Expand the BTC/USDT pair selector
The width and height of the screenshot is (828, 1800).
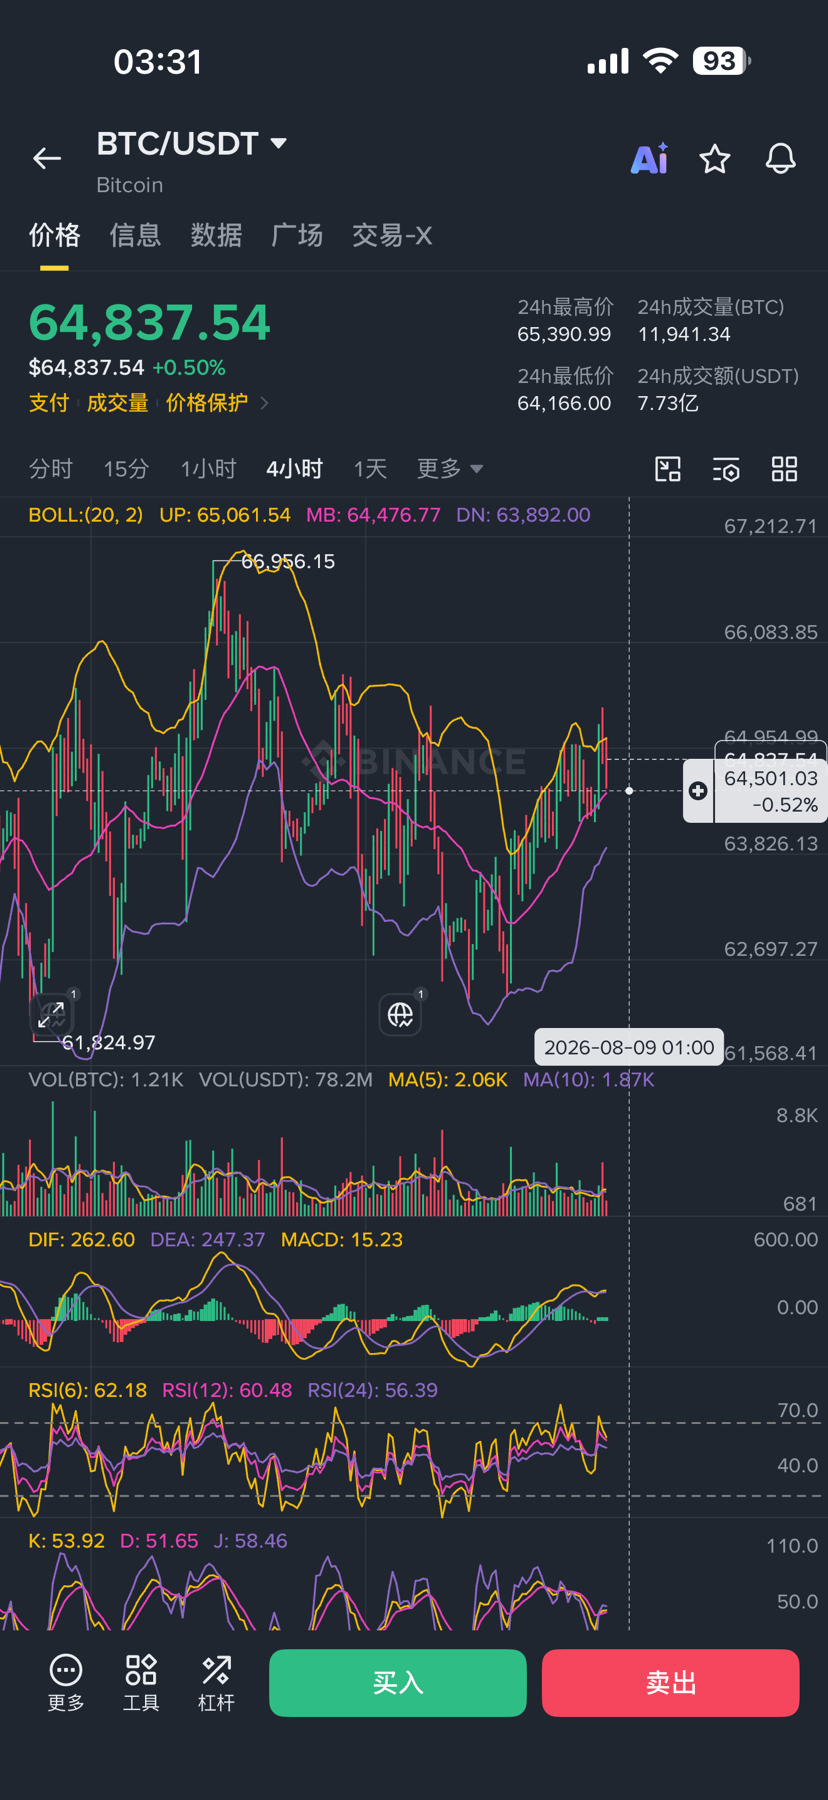pos(279,144)
